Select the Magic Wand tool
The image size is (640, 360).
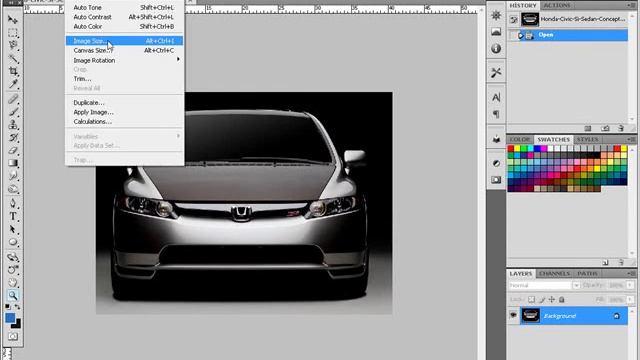point(13,58)
